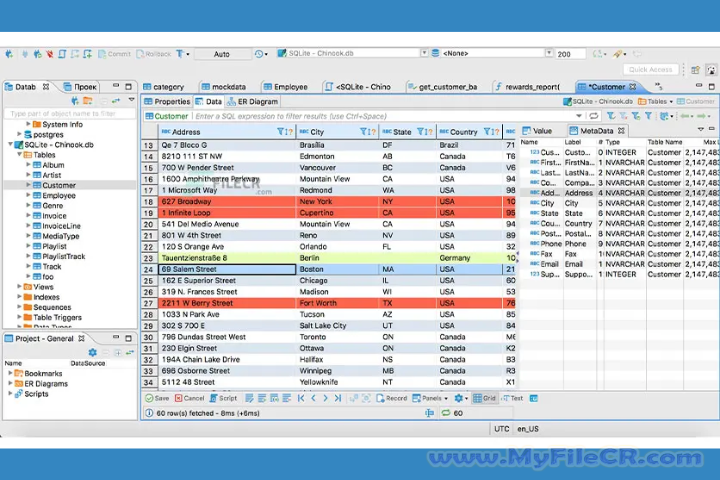Viewport: 720px width, 480px height.
Task: Open the Panels dropdown
Action: pyautogui.click(x=430, y=398)
